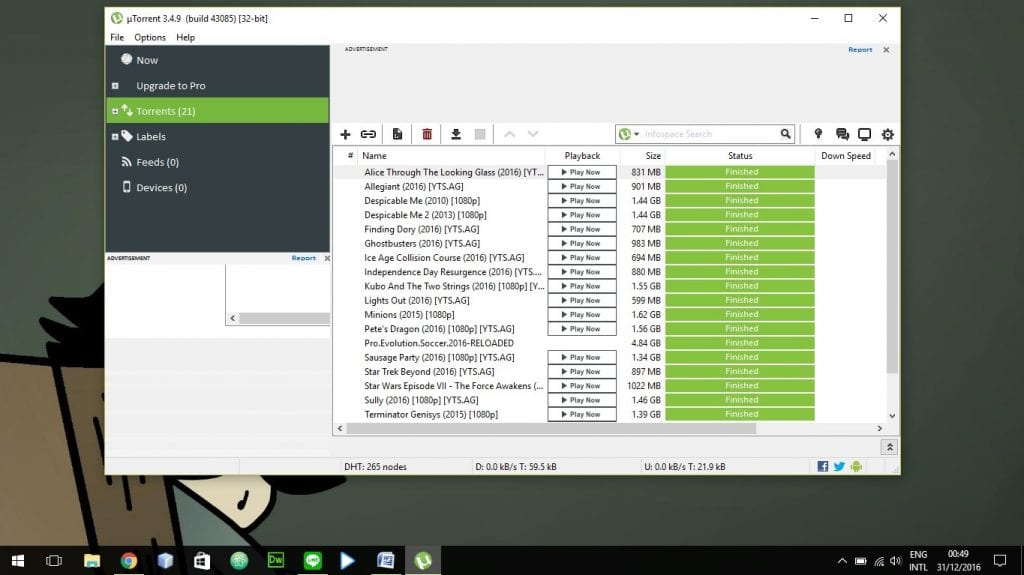Click the magnifier icon in the search box
This screenshot has width=1024, height=575.
[785, 134]
